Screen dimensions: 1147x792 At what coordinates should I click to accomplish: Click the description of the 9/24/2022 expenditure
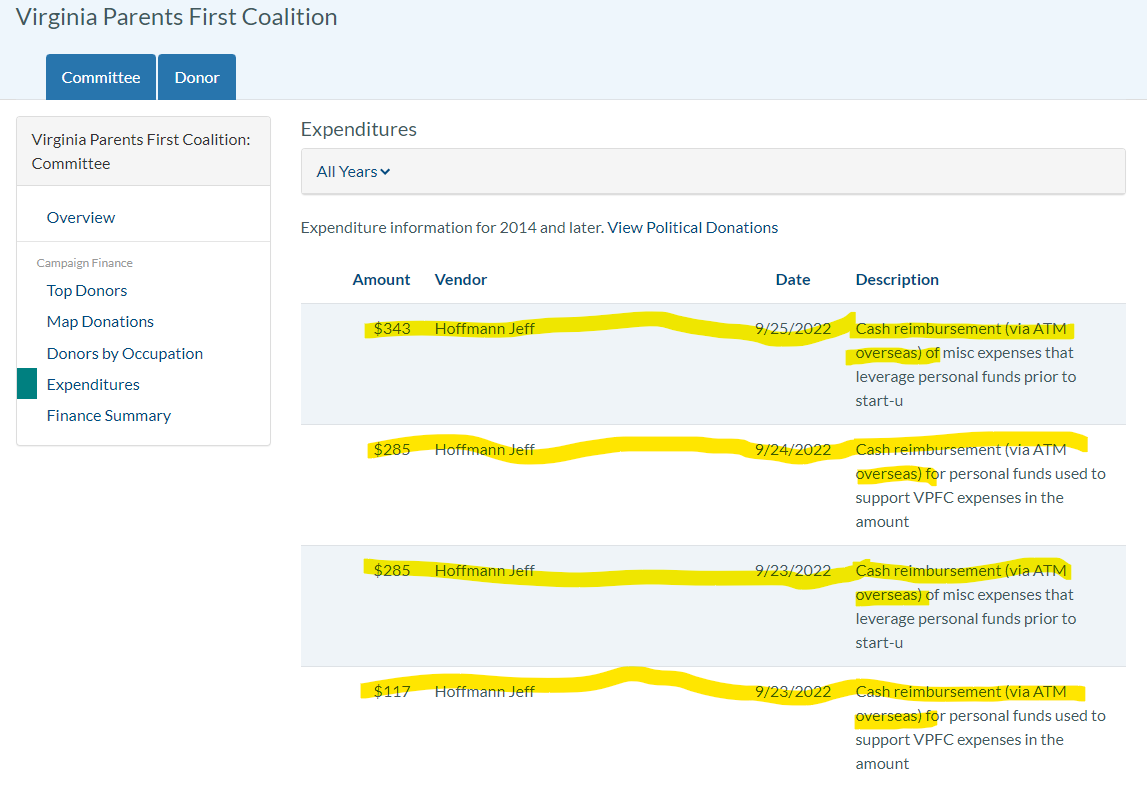(x=980, y=485)
